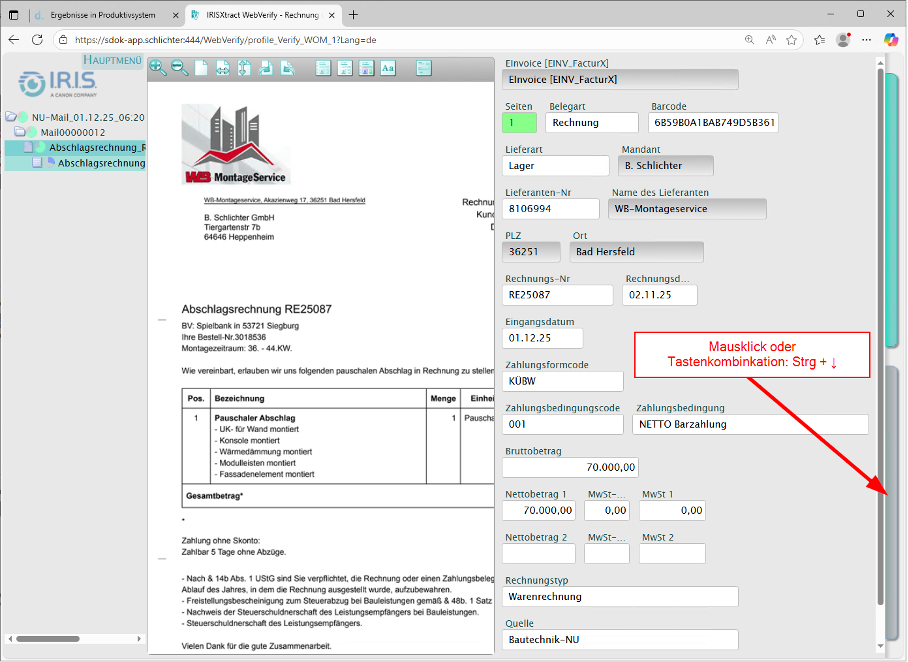Click open folder icon of NU-Mail batch
Viewport: 908px width, 662px height.
[11, 116]
